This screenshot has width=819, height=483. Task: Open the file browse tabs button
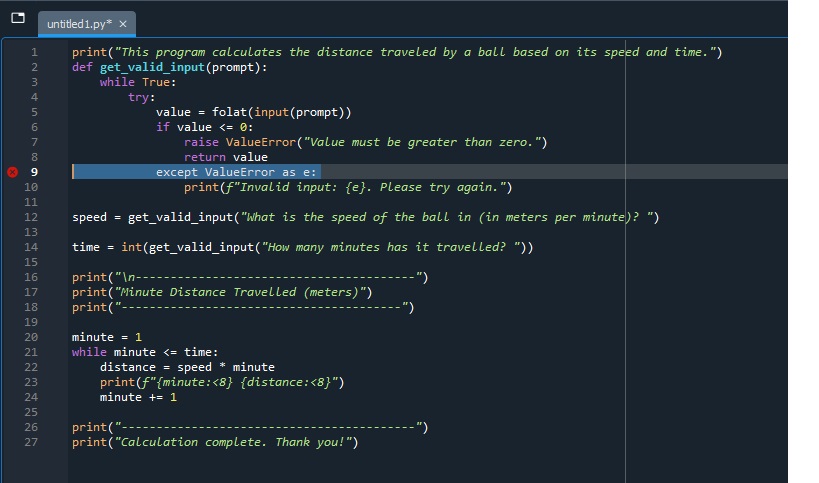pyautogui.click(x=18, y=18)
